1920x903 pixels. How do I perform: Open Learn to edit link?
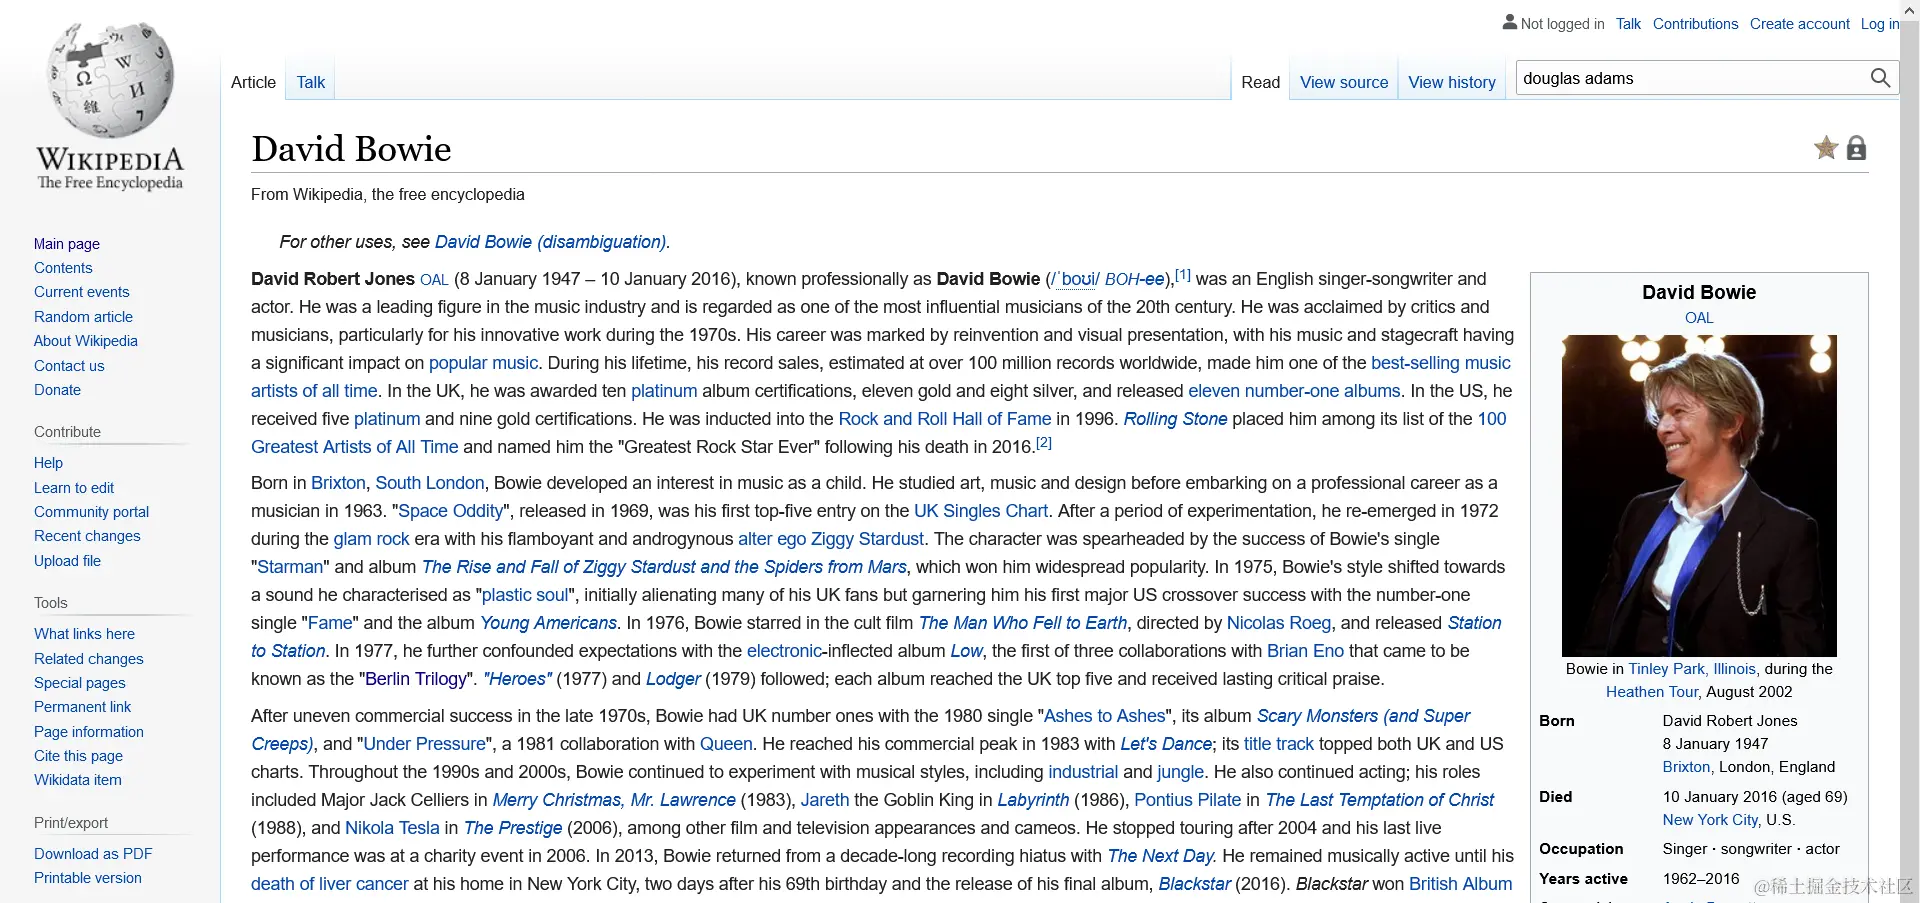click(x=74, y=488)
